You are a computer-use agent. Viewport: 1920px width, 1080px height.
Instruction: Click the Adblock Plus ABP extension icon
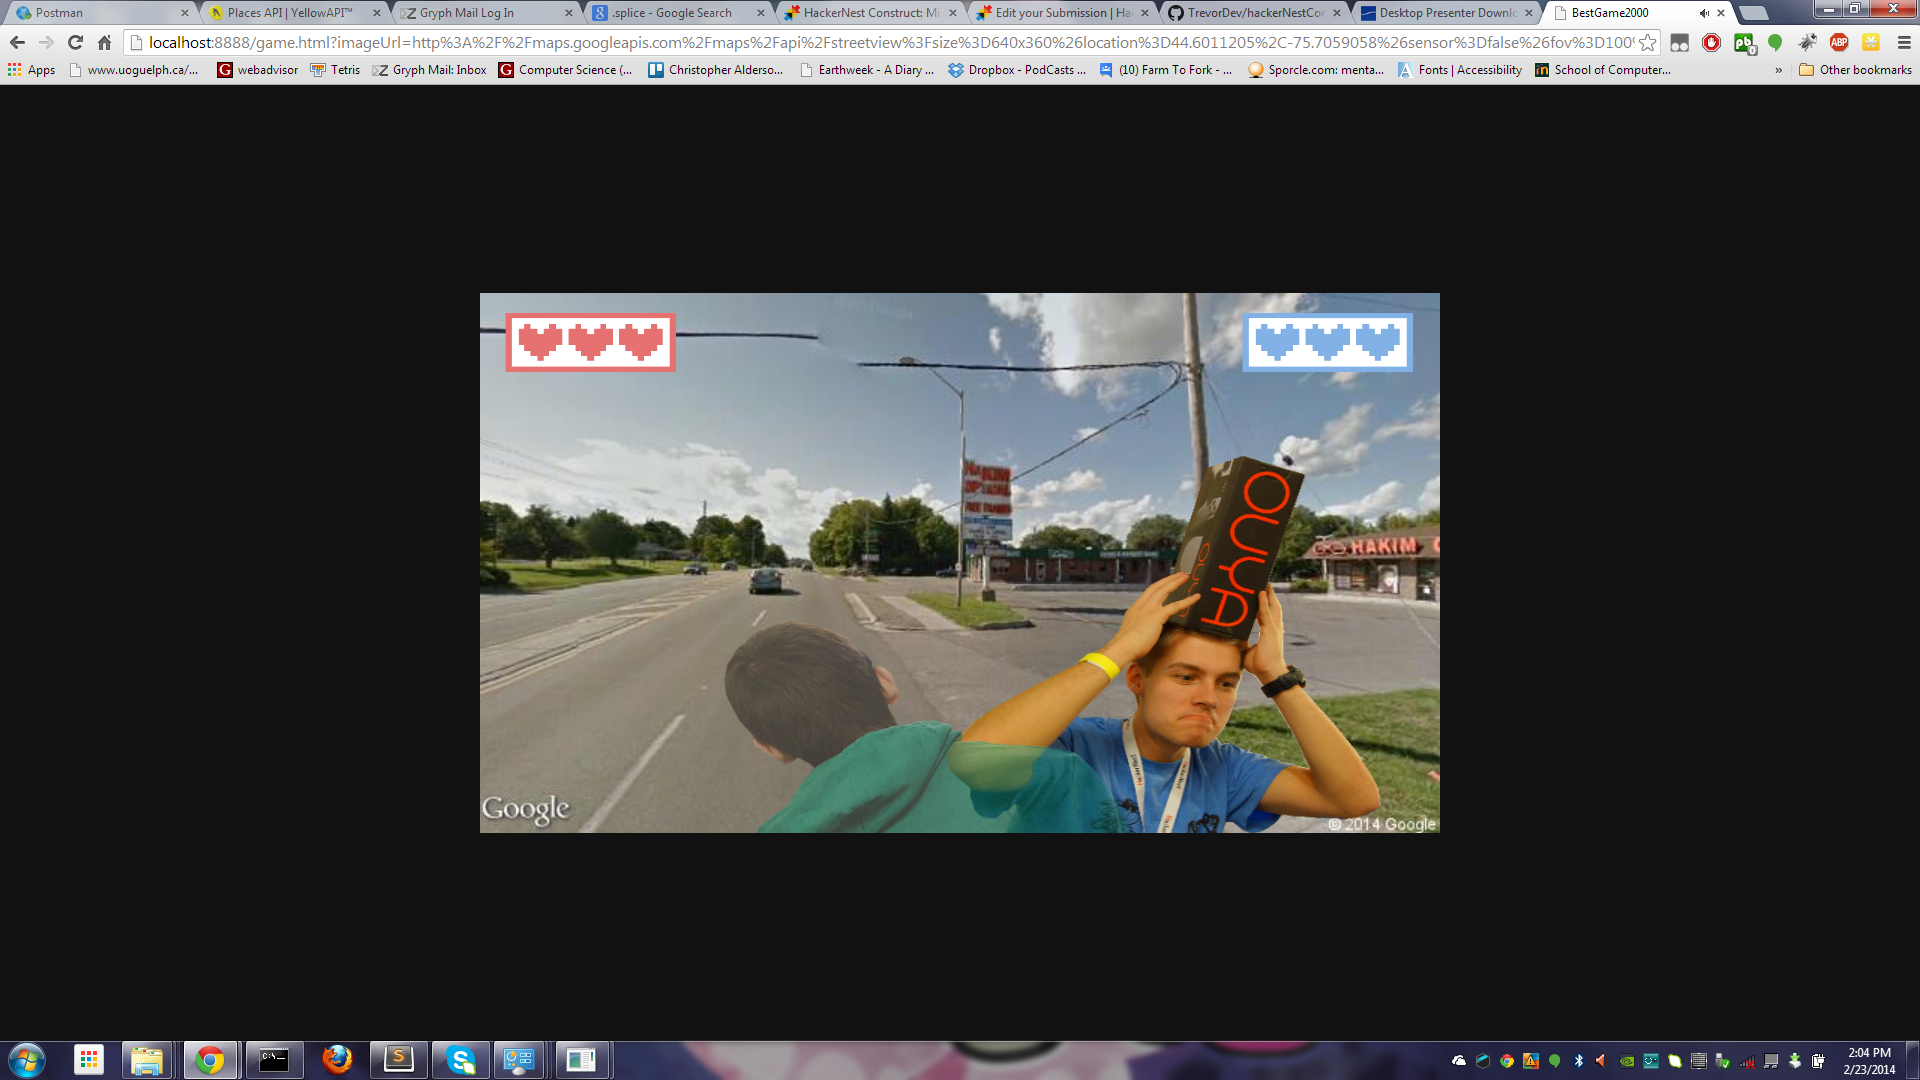point(1838,42)
